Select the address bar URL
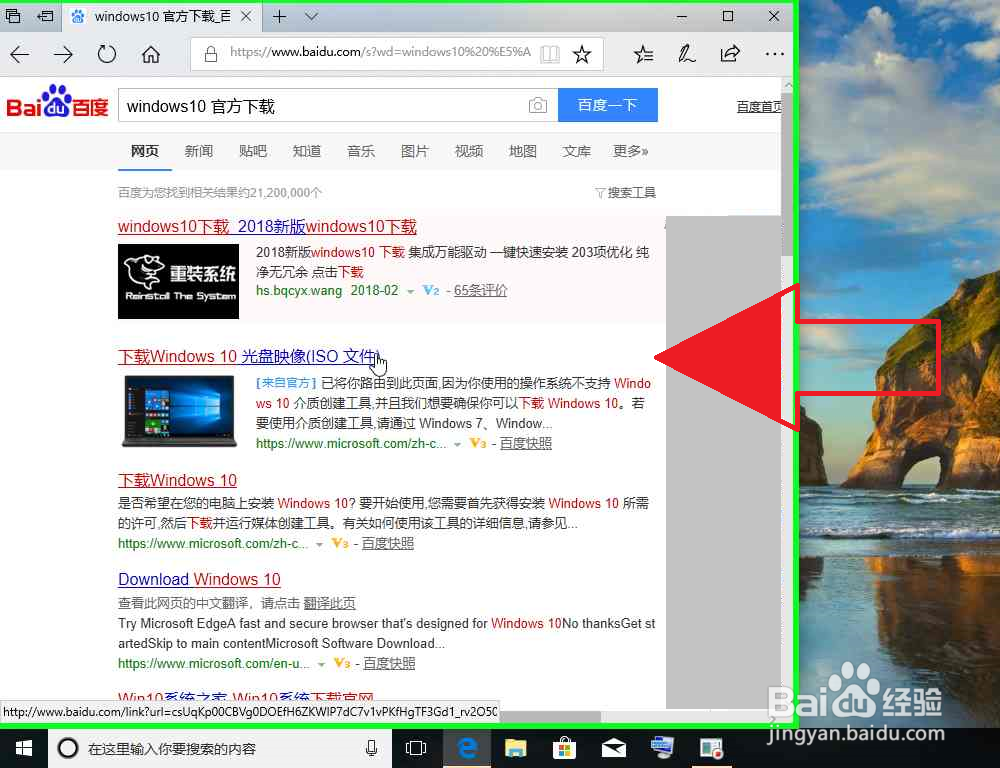The height and width of the screenshot is (768, 1000). point(380,52)
